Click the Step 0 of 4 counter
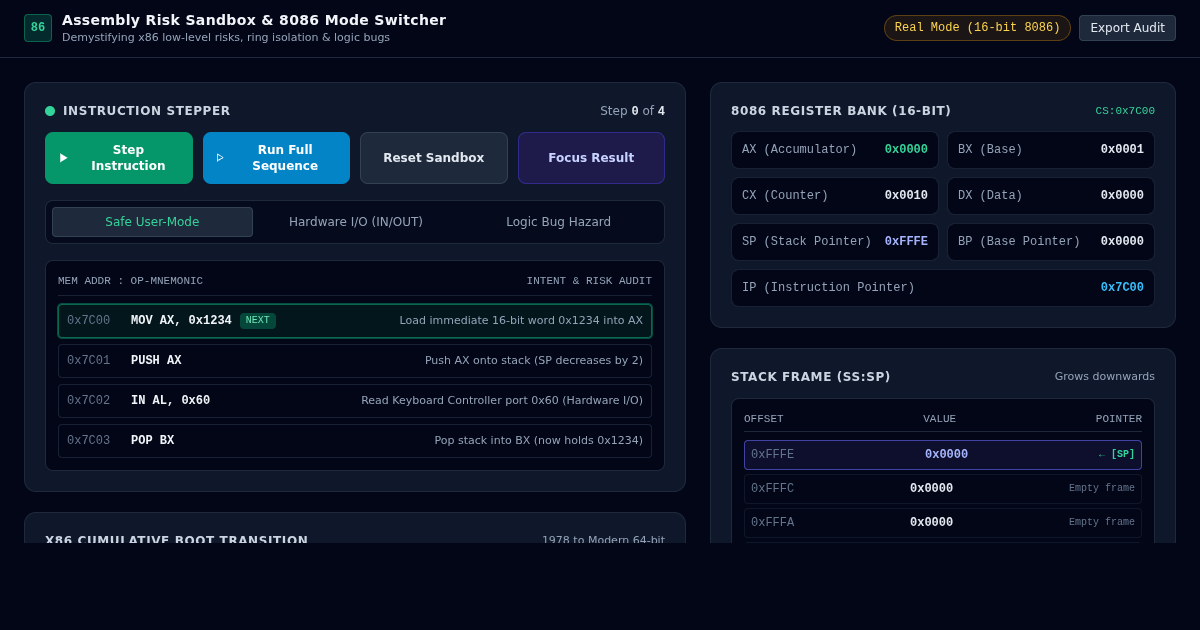The height and width of the screenshot is (630, 1200). point(632,111)
